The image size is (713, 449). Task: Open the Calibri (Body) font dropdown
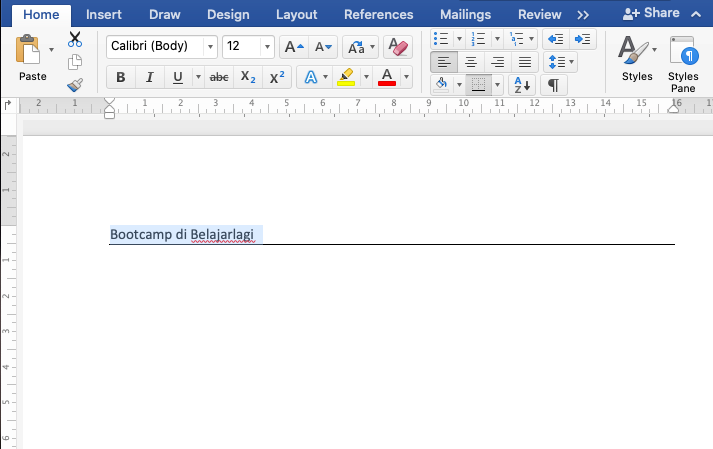point(211,47)
